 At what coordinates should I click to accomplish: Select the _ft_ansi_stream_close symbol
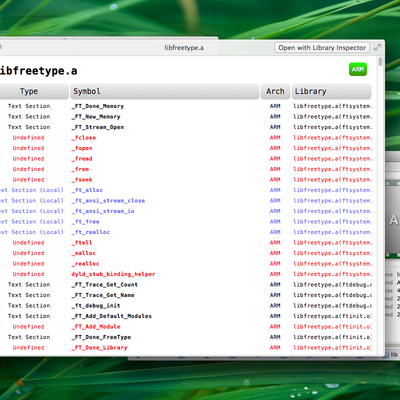point(108,201)
